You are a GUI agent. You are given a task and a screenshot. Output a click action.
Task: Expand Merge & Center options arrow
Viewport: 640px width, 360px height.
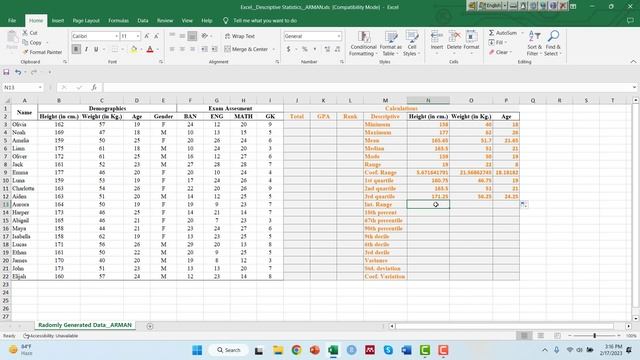point(273,49)
